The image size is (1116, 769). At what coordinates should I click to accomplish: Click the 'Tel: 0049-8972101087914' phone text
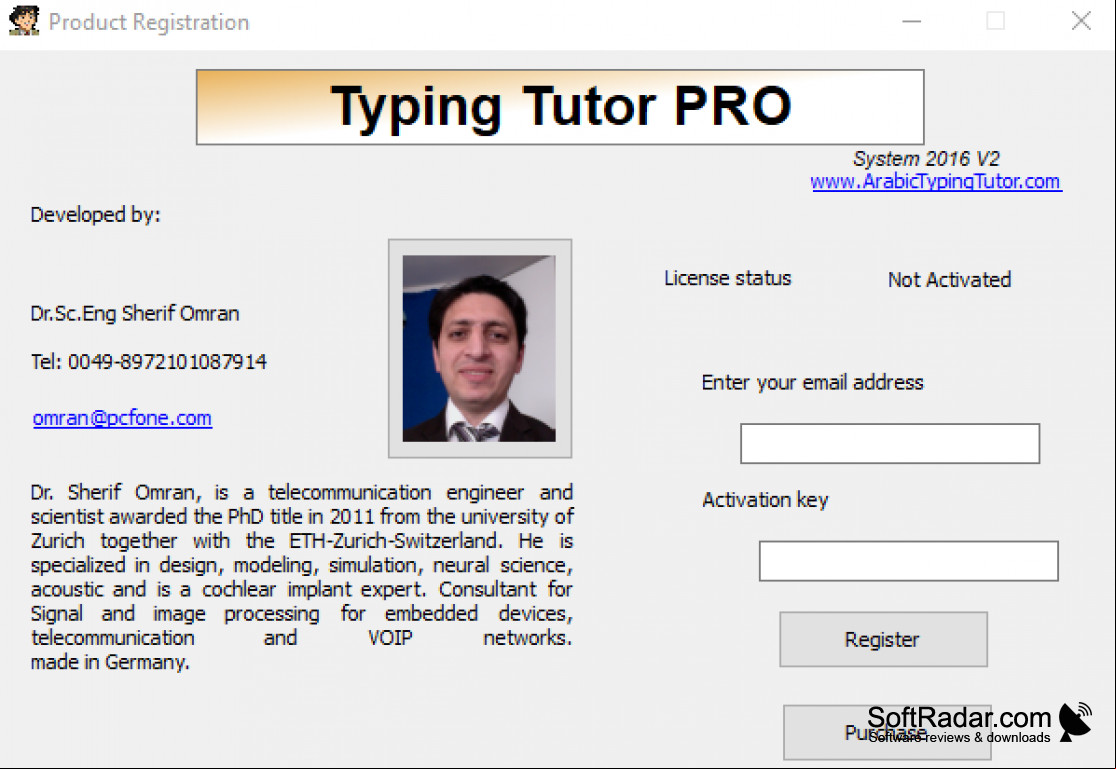click(x=149, y=362)
